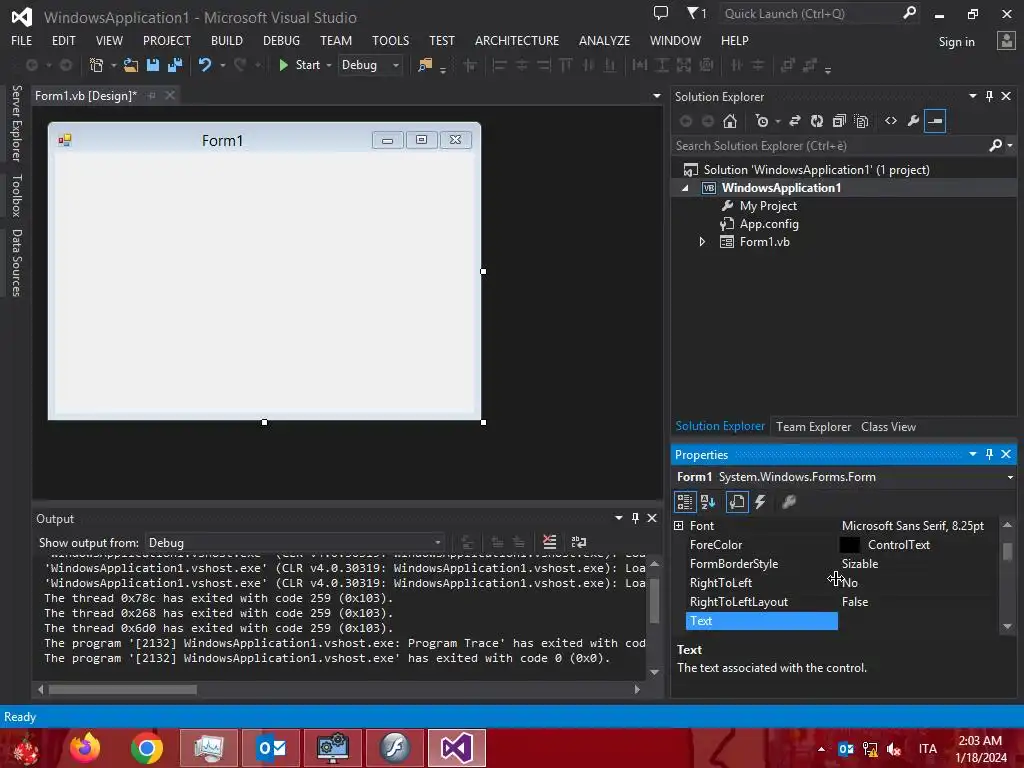Screen dimensions: 1024x768
Task: Open the FILE menu
Action: coord(22,40)
